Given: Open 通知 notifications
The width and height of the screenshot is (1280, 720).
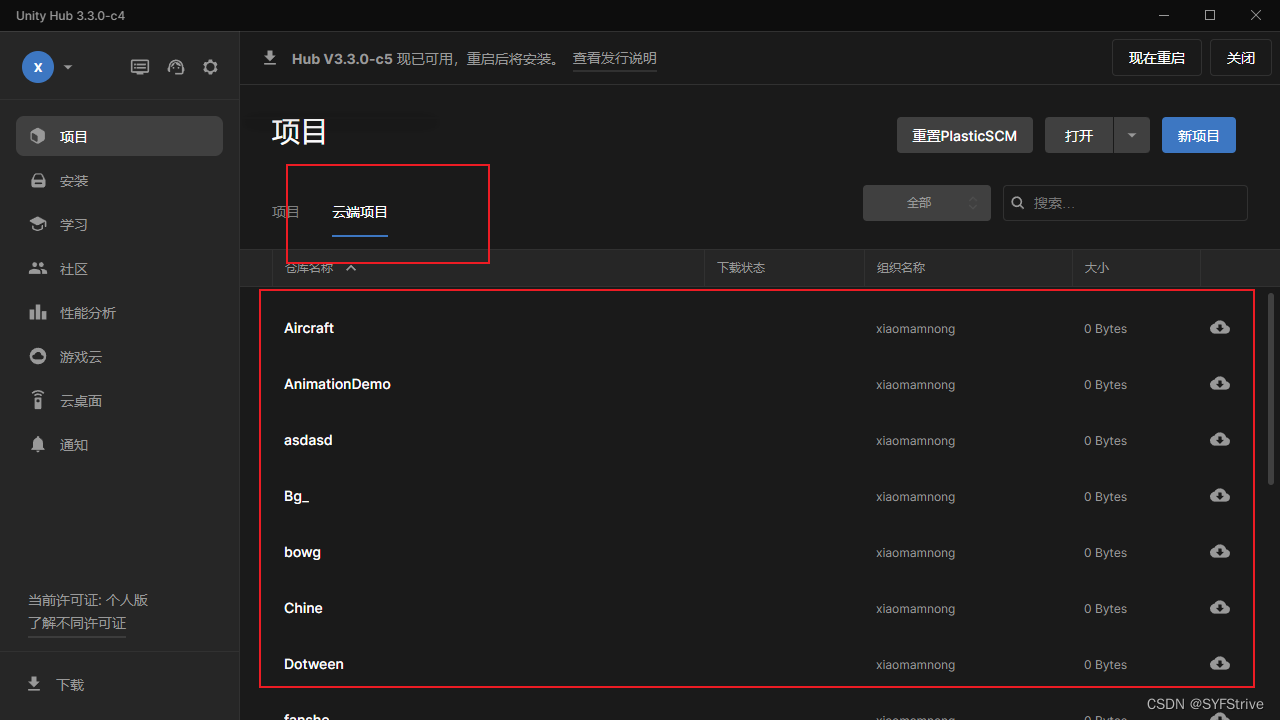Looking at the screenshot, I should (119, 445).
